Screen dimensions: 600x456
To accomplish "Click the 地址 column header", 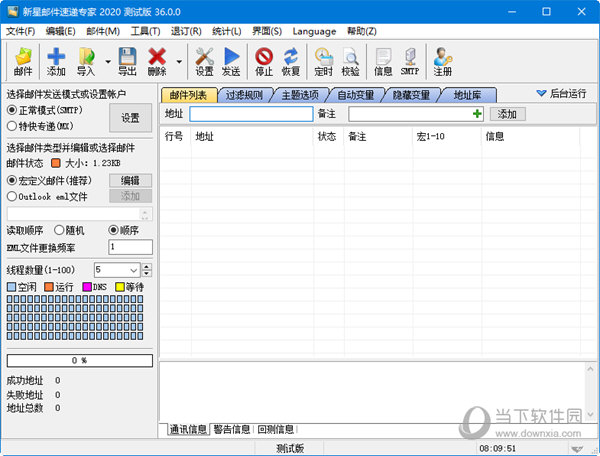I will [x=252, y=136].
